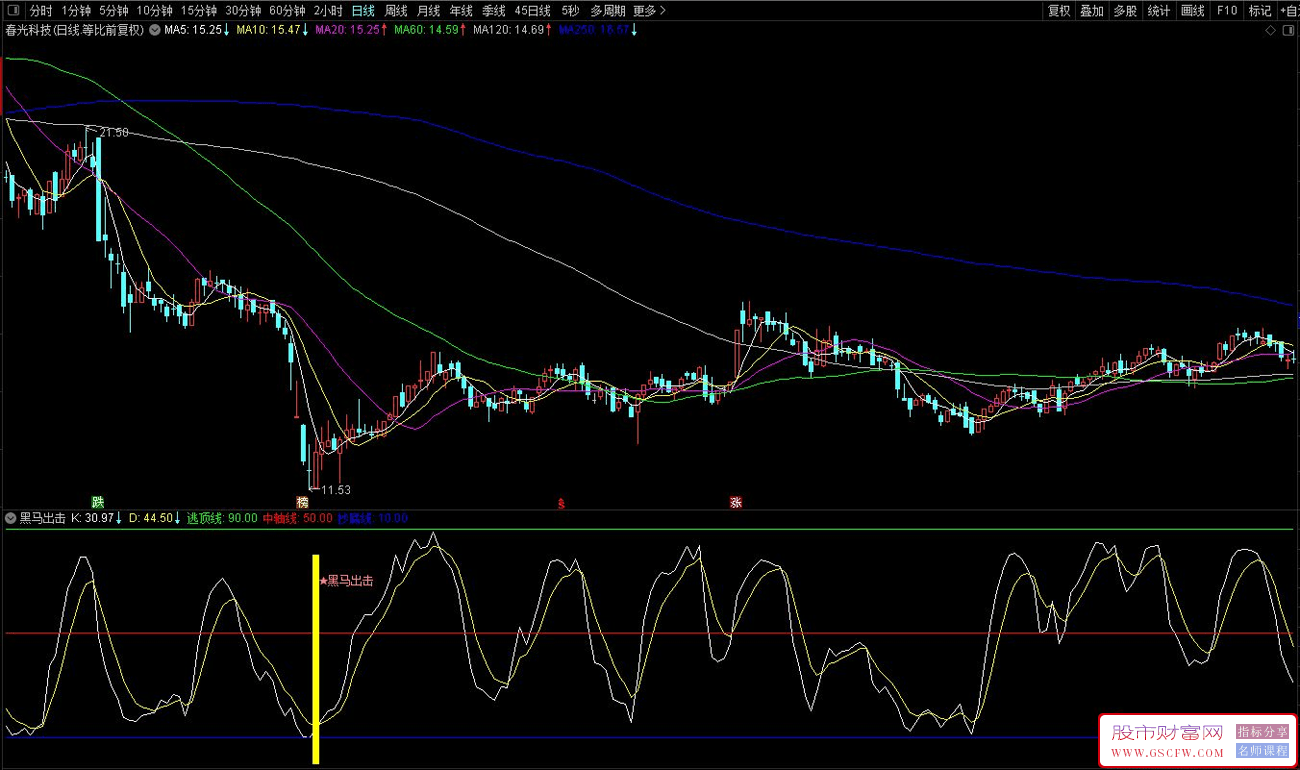Click the 指标分享 link
The image size is (1300, 770).
(x=1263, y=732)
